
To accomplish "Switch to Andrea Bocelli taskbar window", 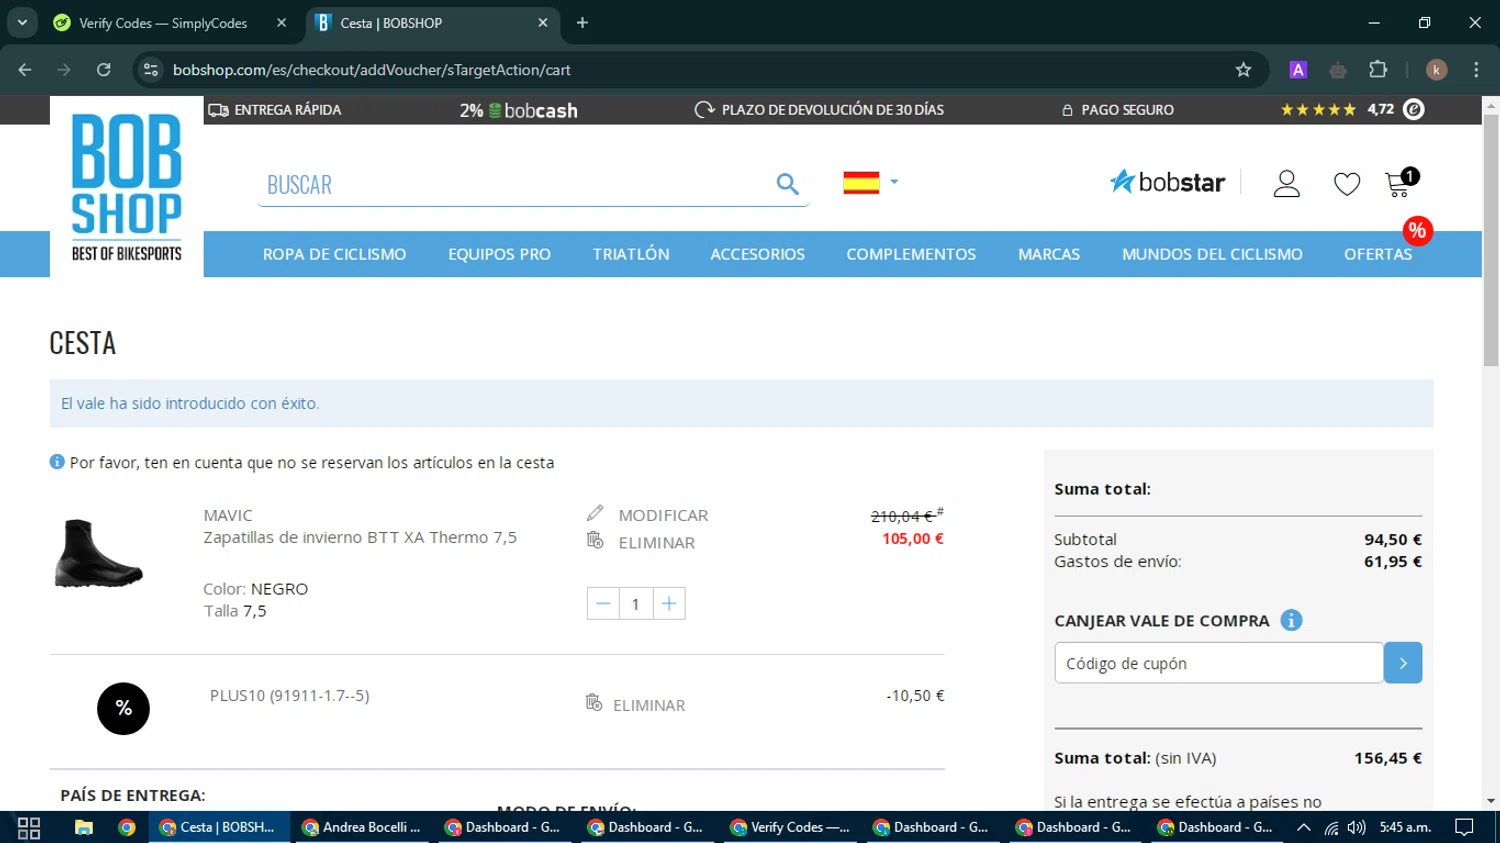I will pos(363,828).
